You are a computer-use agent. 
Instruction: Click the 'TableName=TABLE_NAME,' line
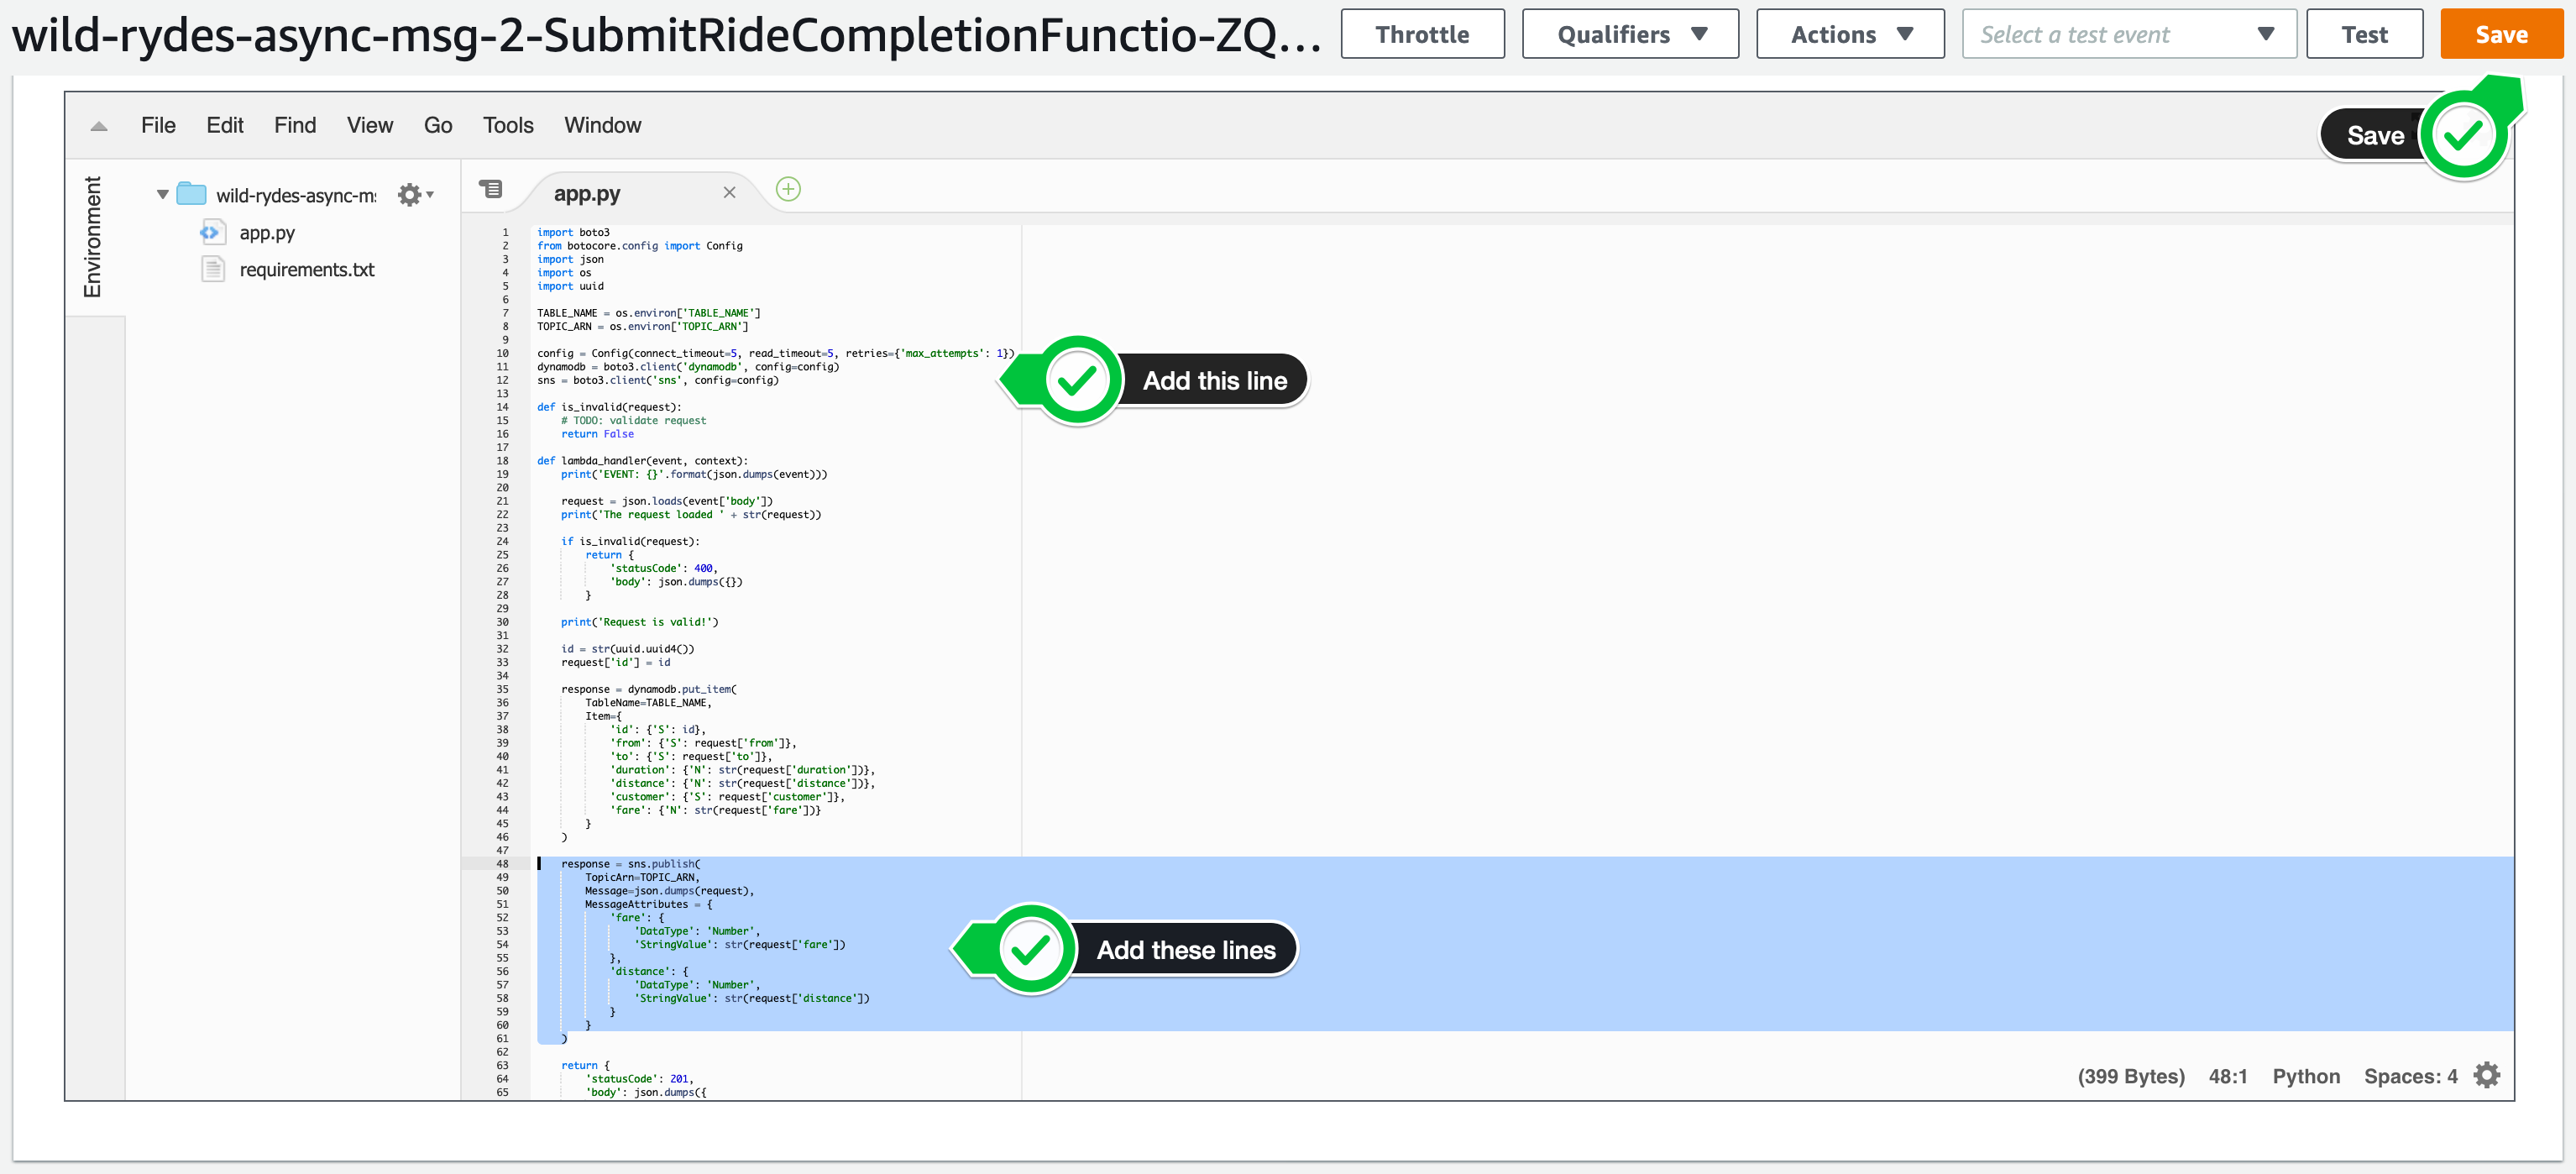pos(648,703)
